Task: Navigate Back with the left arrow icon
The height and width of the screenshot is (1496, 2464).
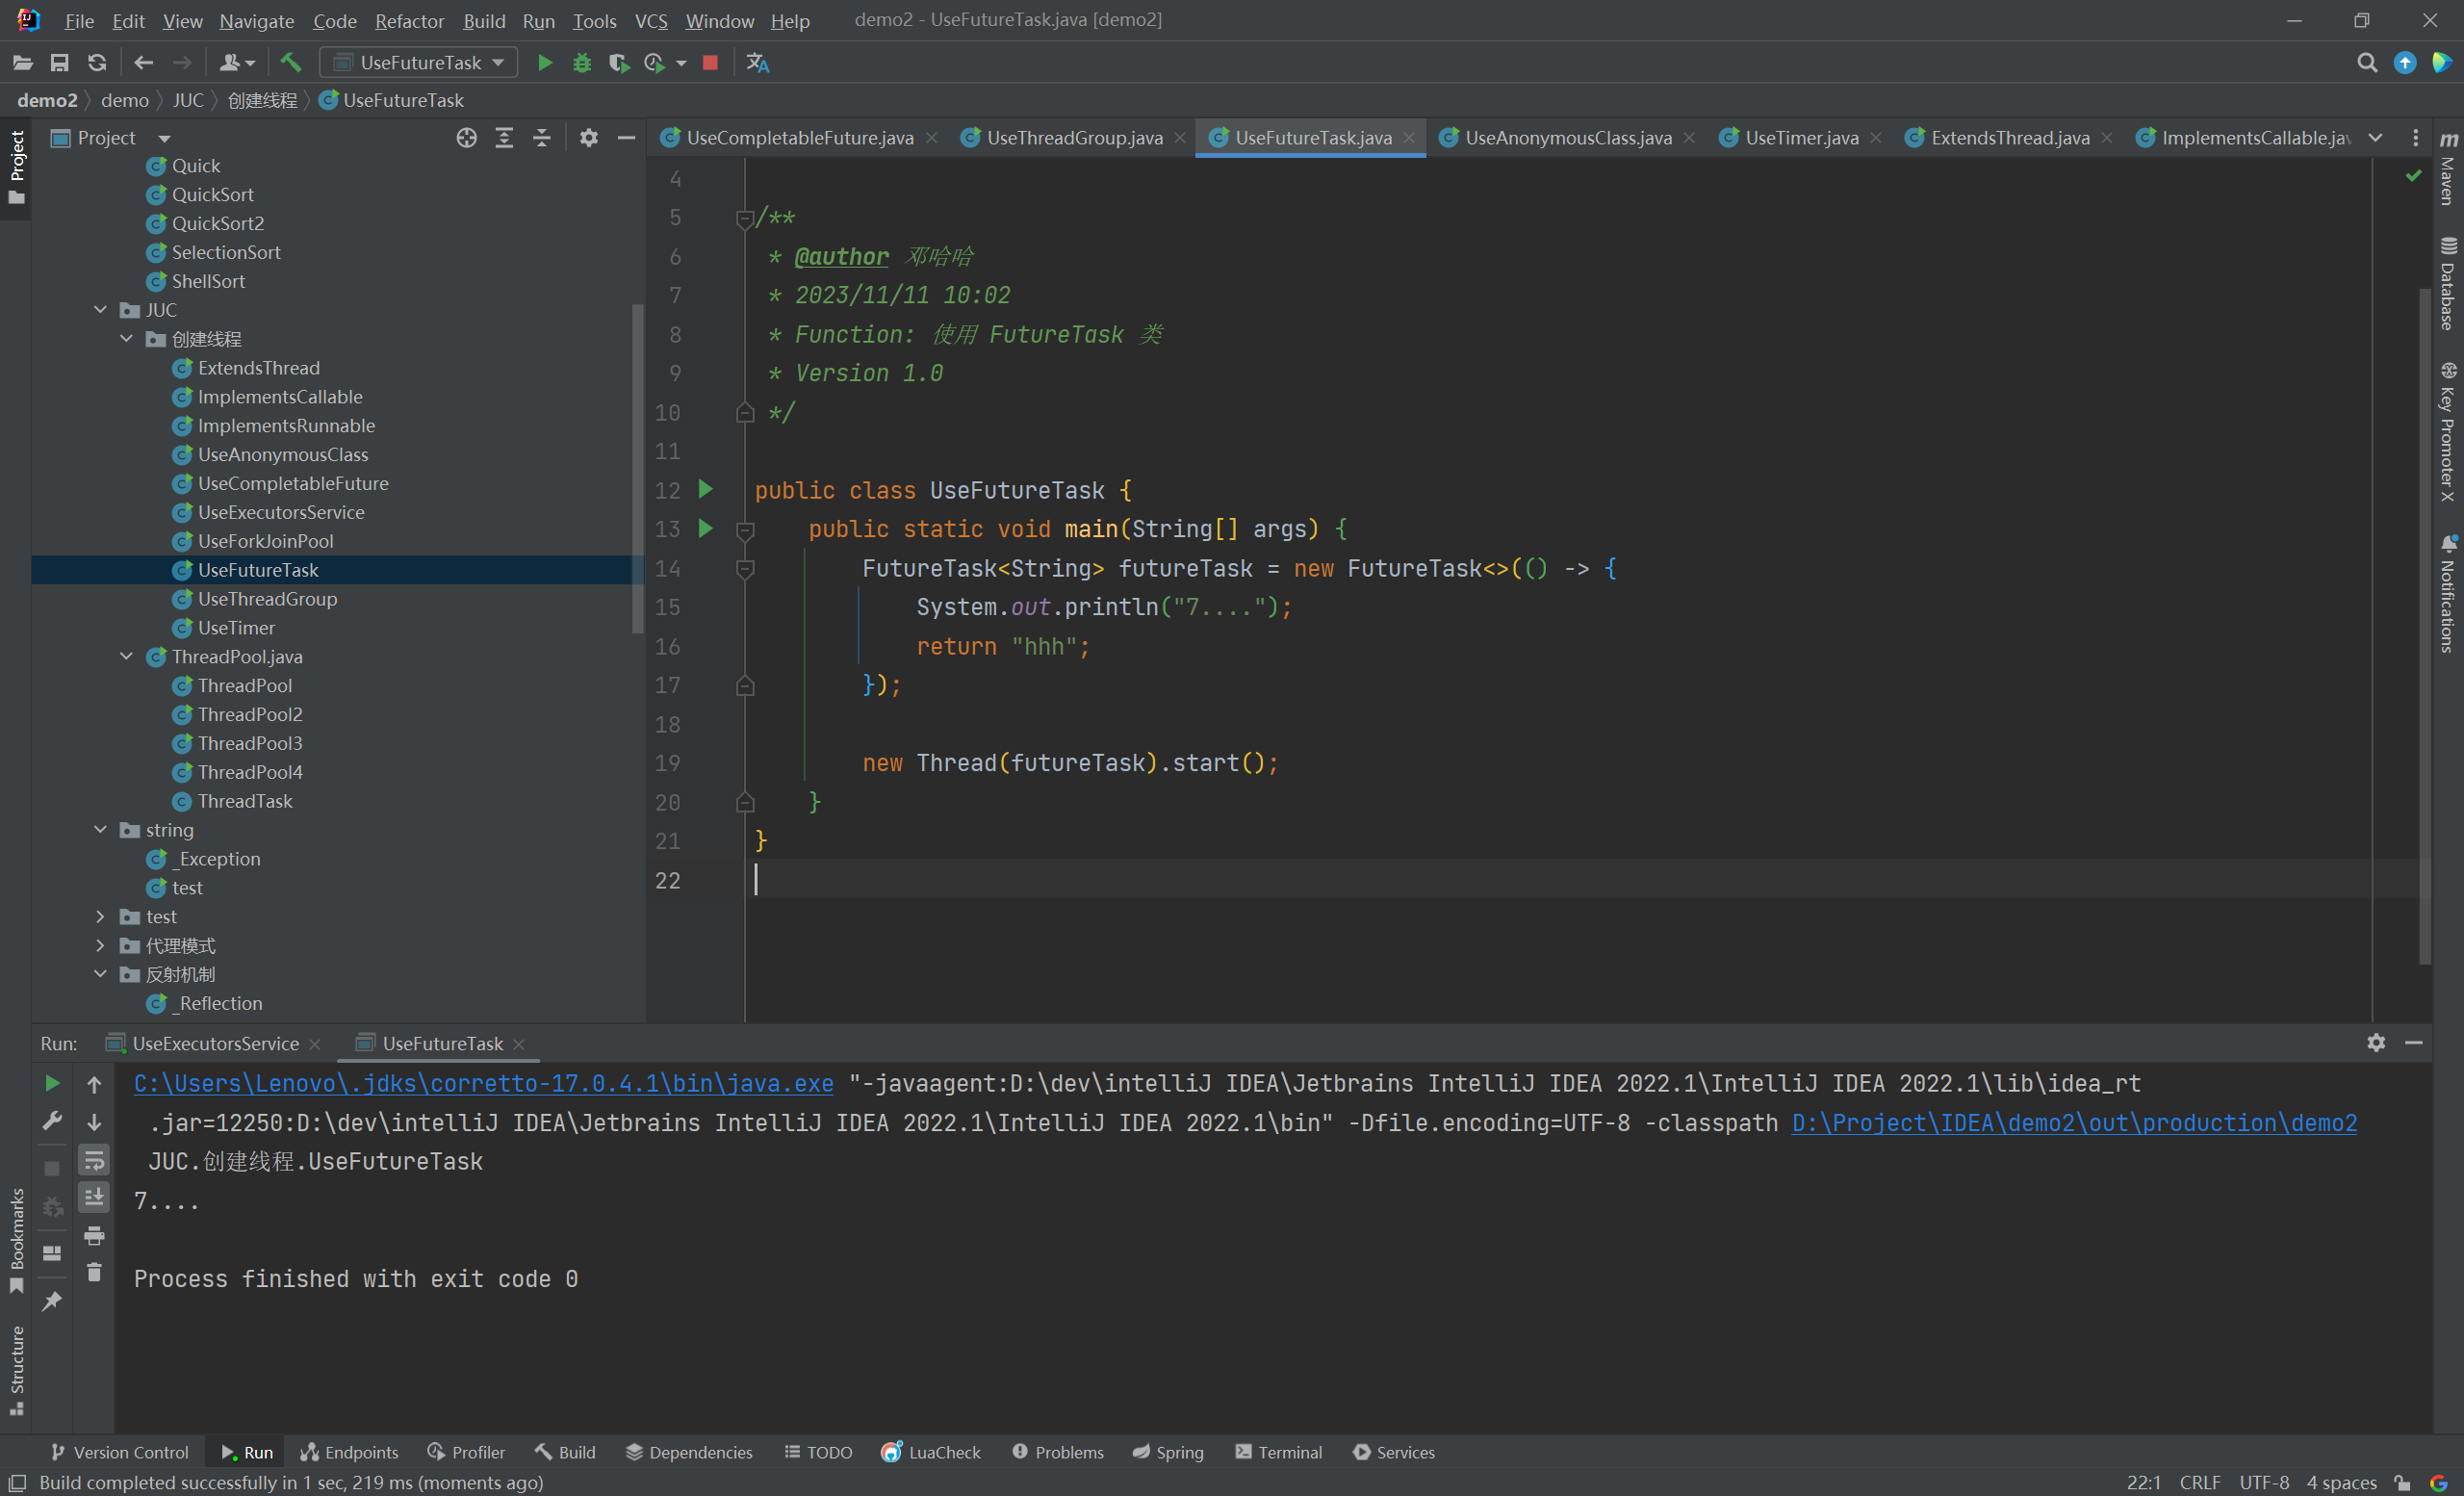Action: coord(144,63)
